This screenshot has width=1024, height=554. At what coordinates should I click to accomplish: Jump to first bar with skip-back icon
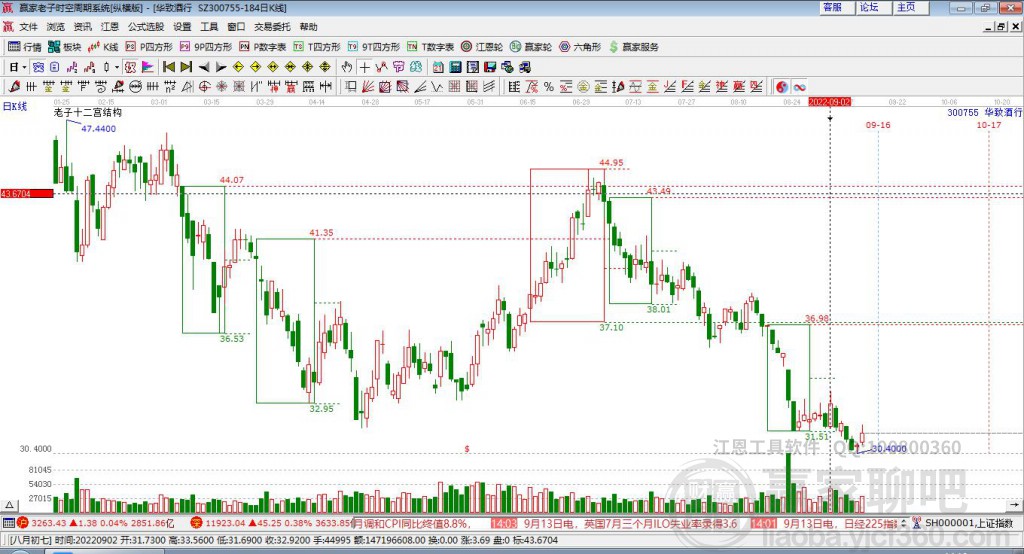click(168, 67)
